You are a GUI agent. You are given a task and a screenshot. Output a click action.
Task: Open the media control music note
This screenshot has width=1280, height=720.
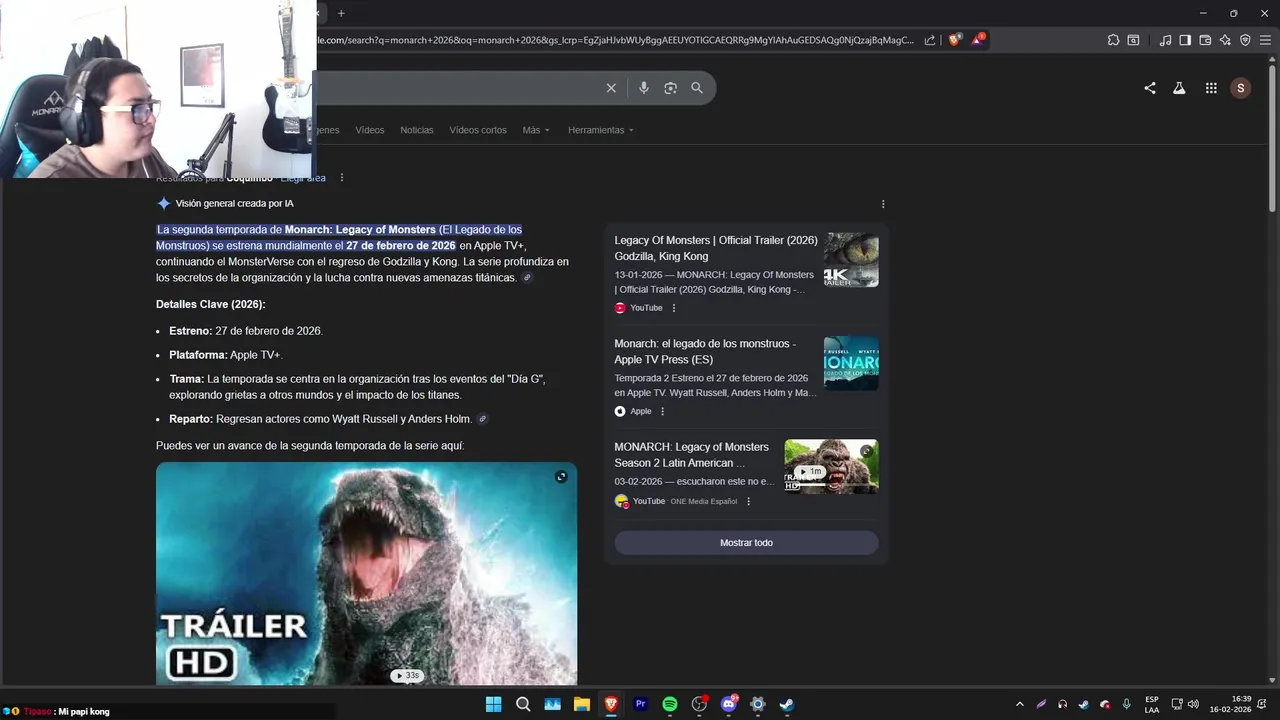click(1165, 40)
